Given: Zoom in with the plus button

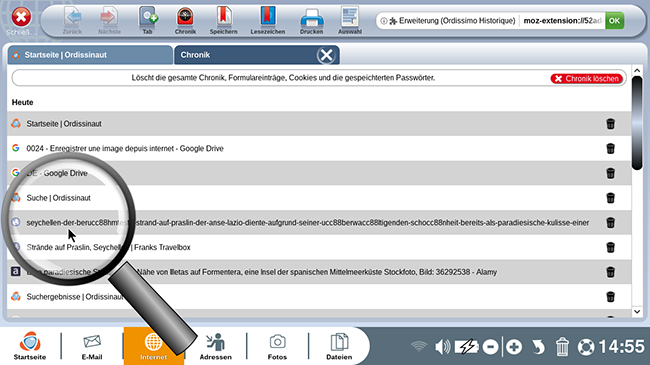Looking at the screenshot, I should [514, 347].
